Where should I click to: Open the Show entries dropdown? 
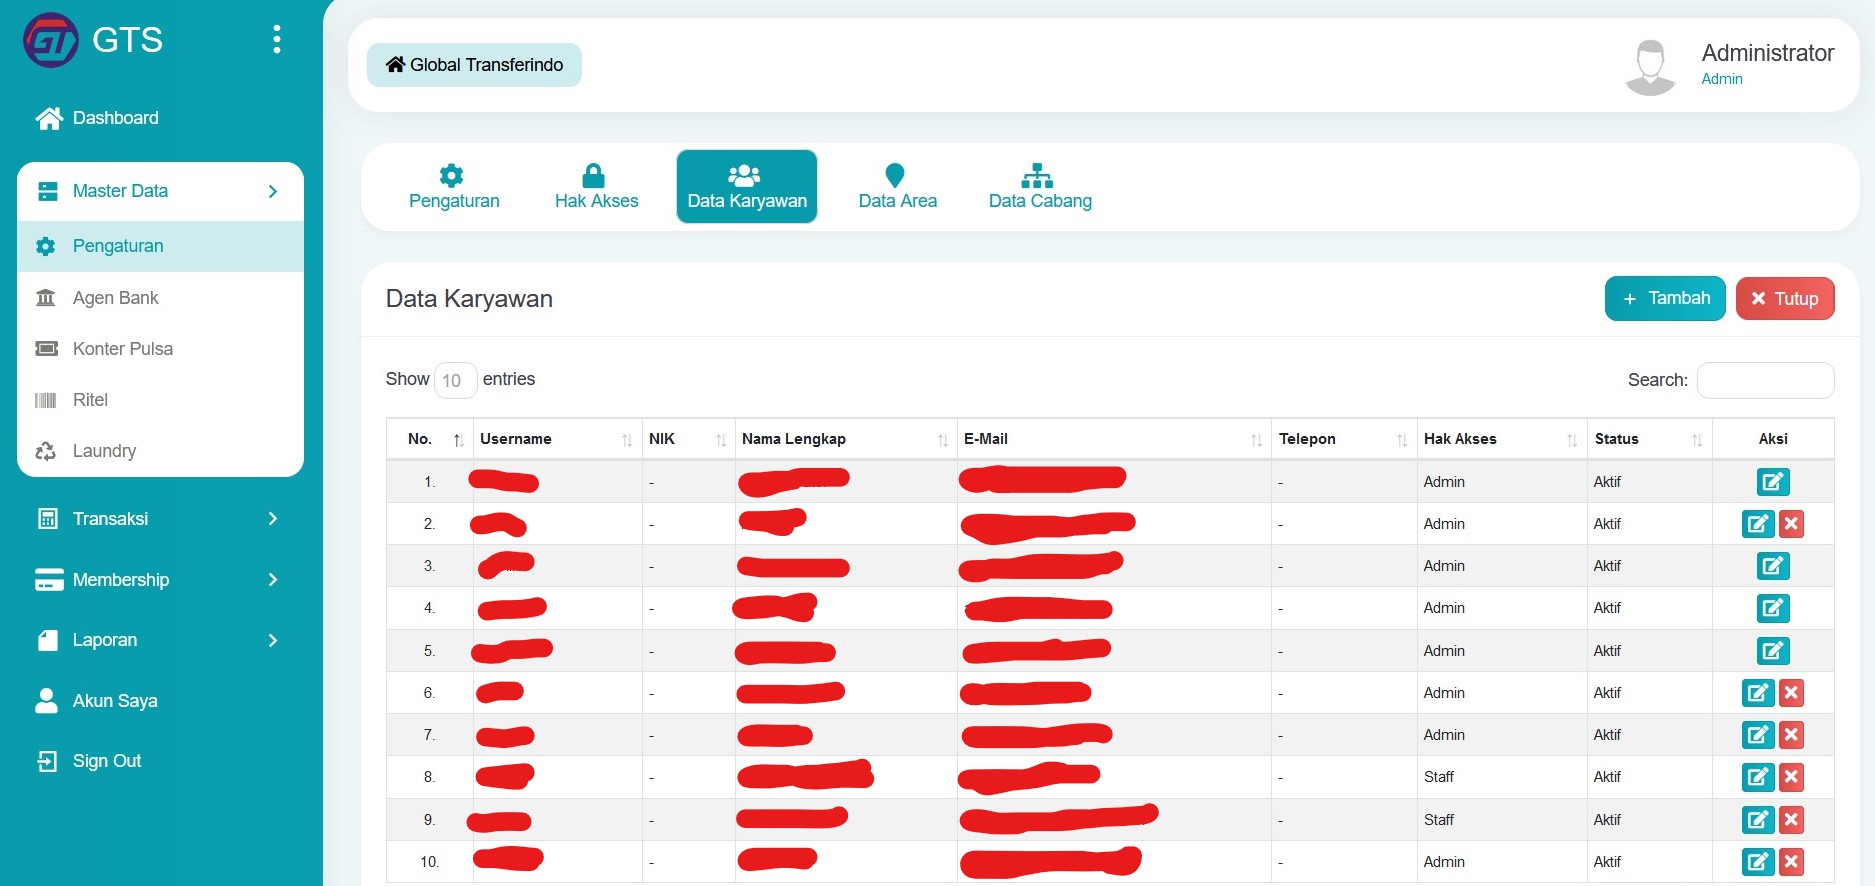455,380
